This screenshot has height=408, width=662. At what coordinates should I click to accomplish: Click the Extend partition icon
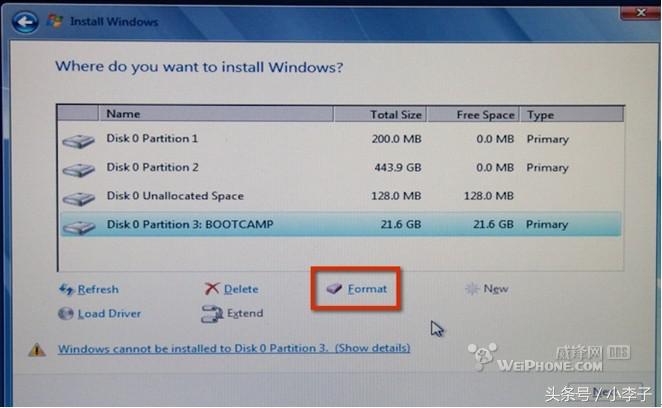(212, 314)
